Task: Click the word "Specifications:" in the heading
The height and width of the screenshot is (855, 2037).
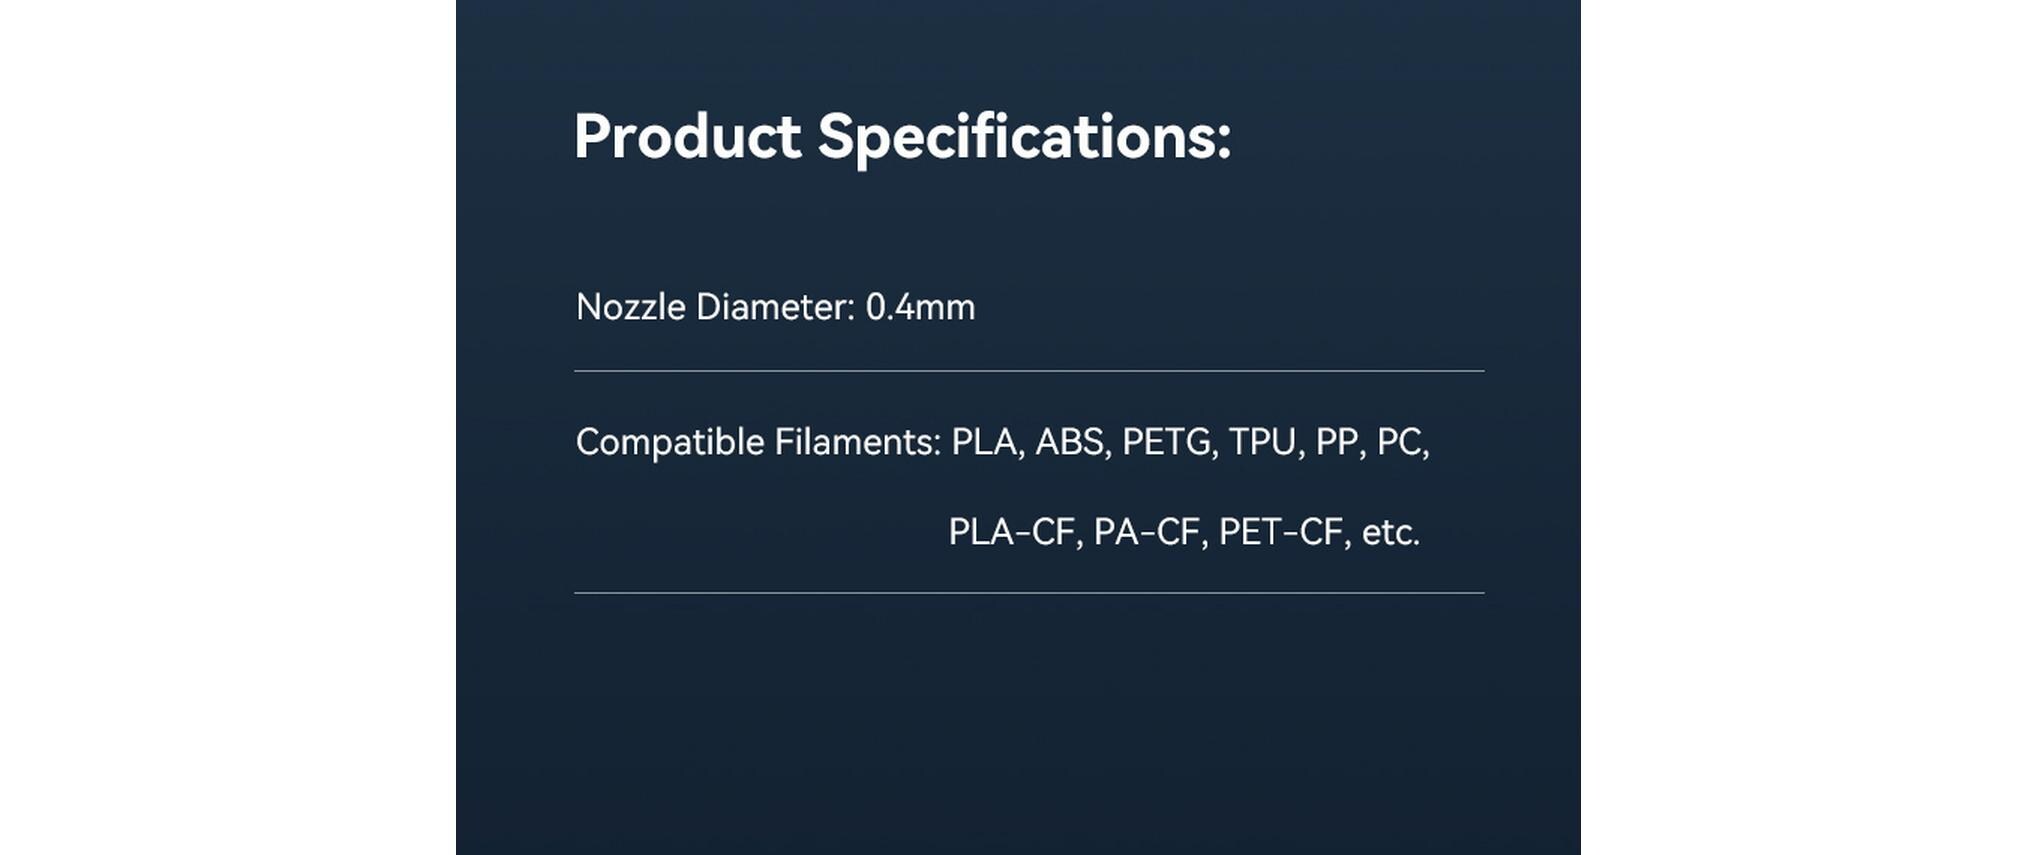Action: pos(1024,136)
